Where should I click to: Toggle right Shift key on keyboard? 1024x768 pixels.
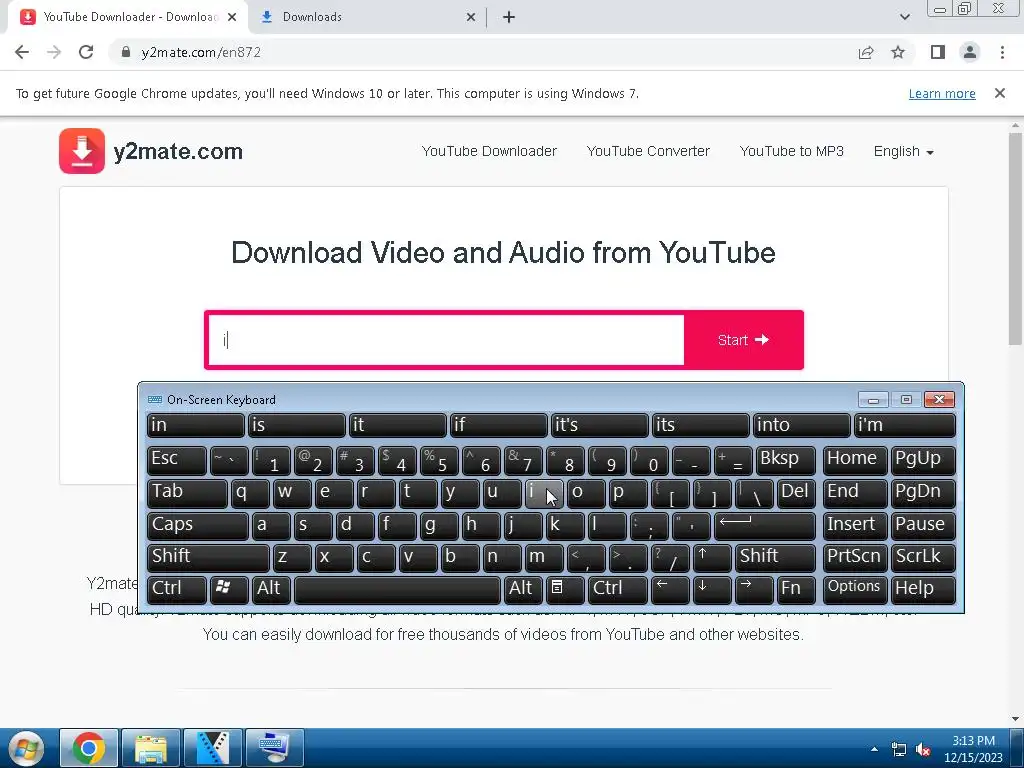tap(775, 557)
